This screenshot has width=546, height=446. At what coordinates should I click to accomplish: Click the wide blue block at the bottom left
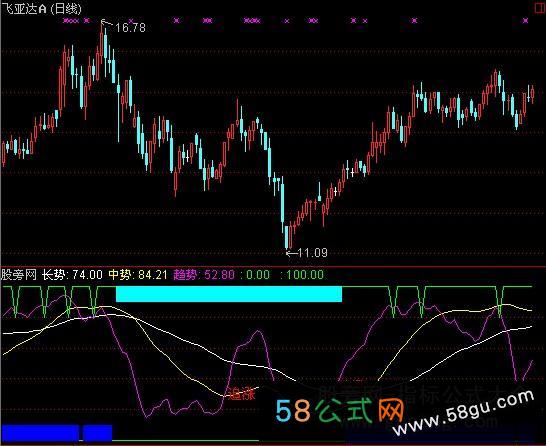click(40, 433)
